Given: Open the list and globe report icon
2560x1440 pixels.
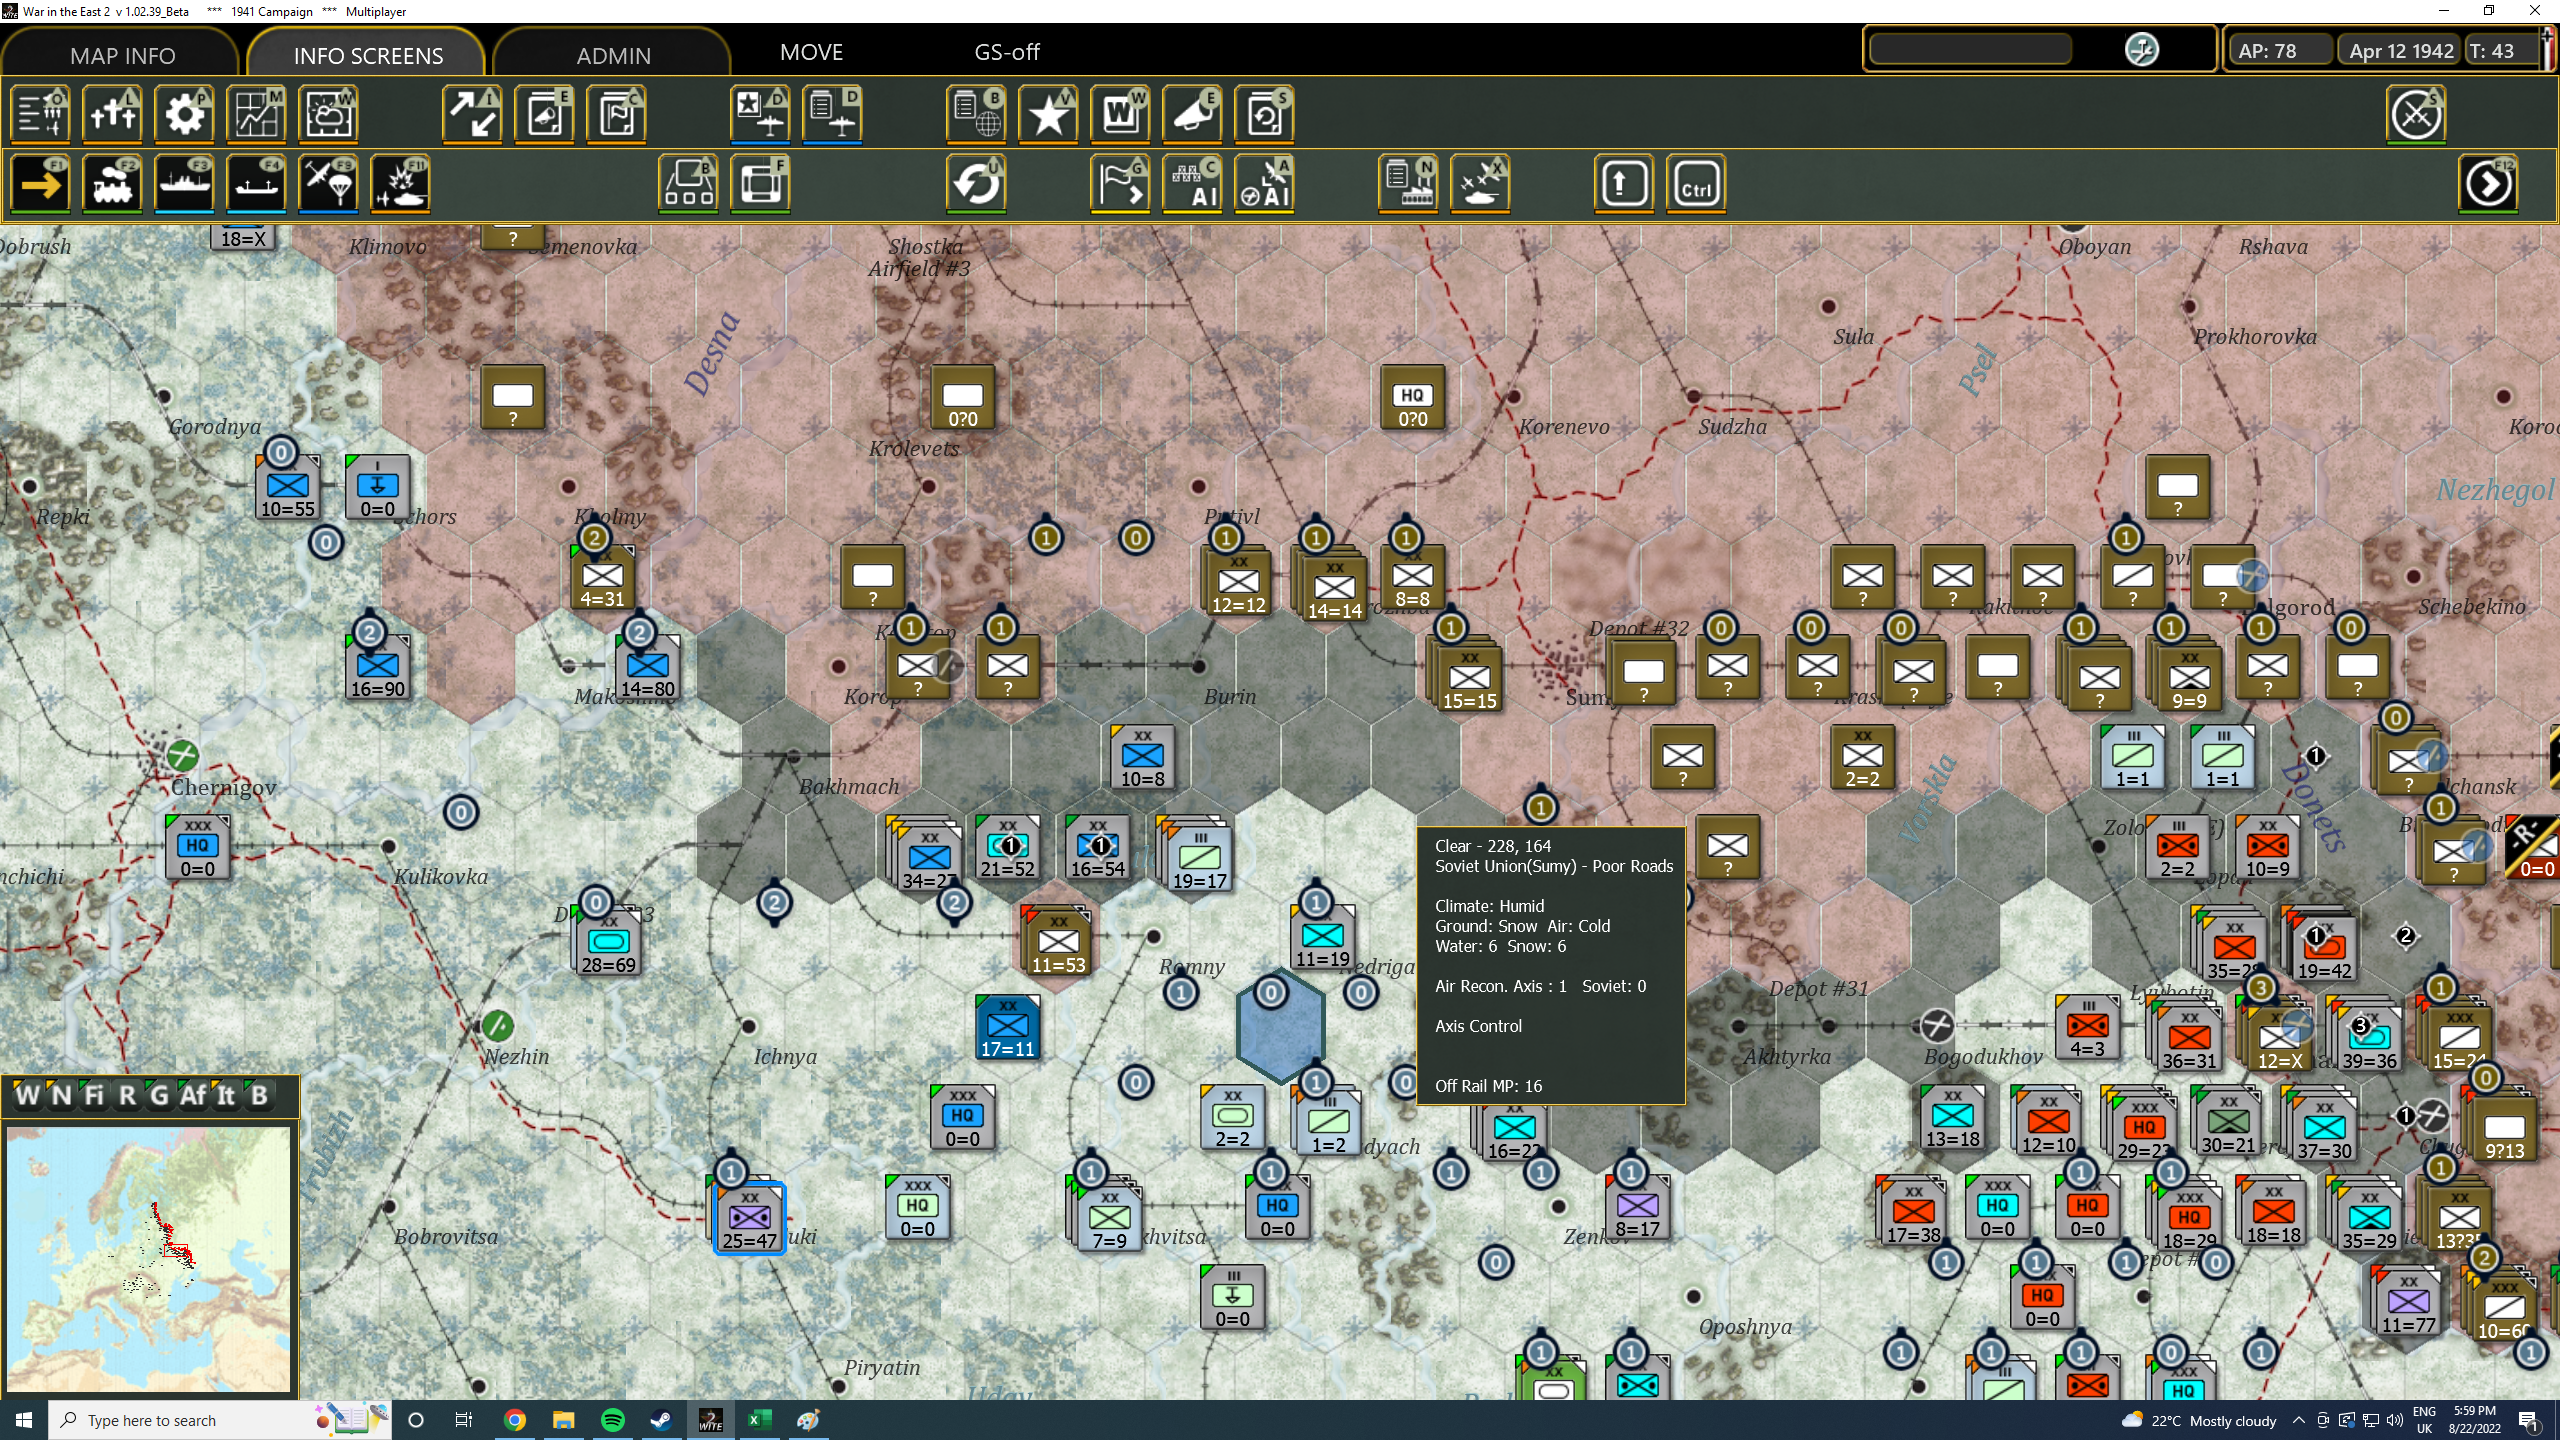Looking at the screenshot, I should pyautogui.click(x=977, y=115).
